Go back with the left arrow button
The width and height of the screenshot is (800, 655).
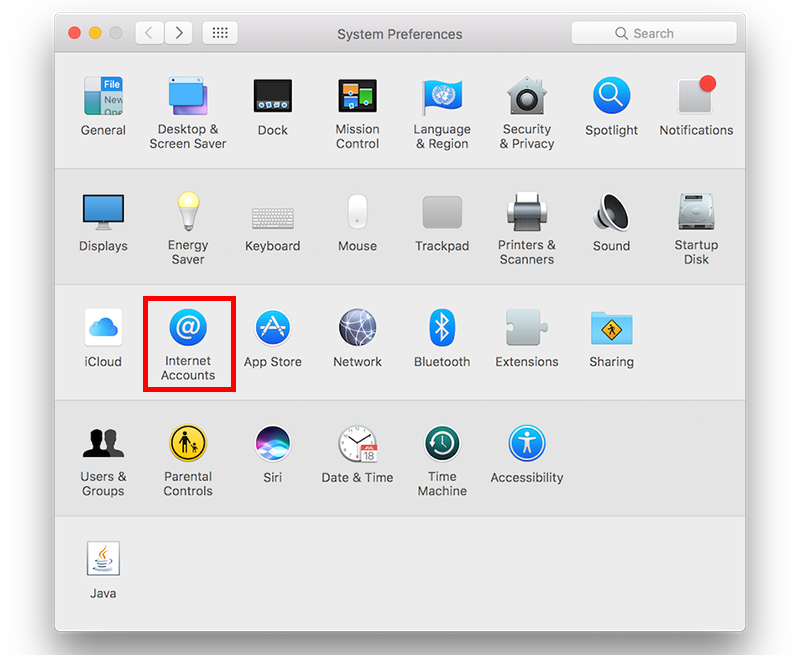(x=149, y=33)
